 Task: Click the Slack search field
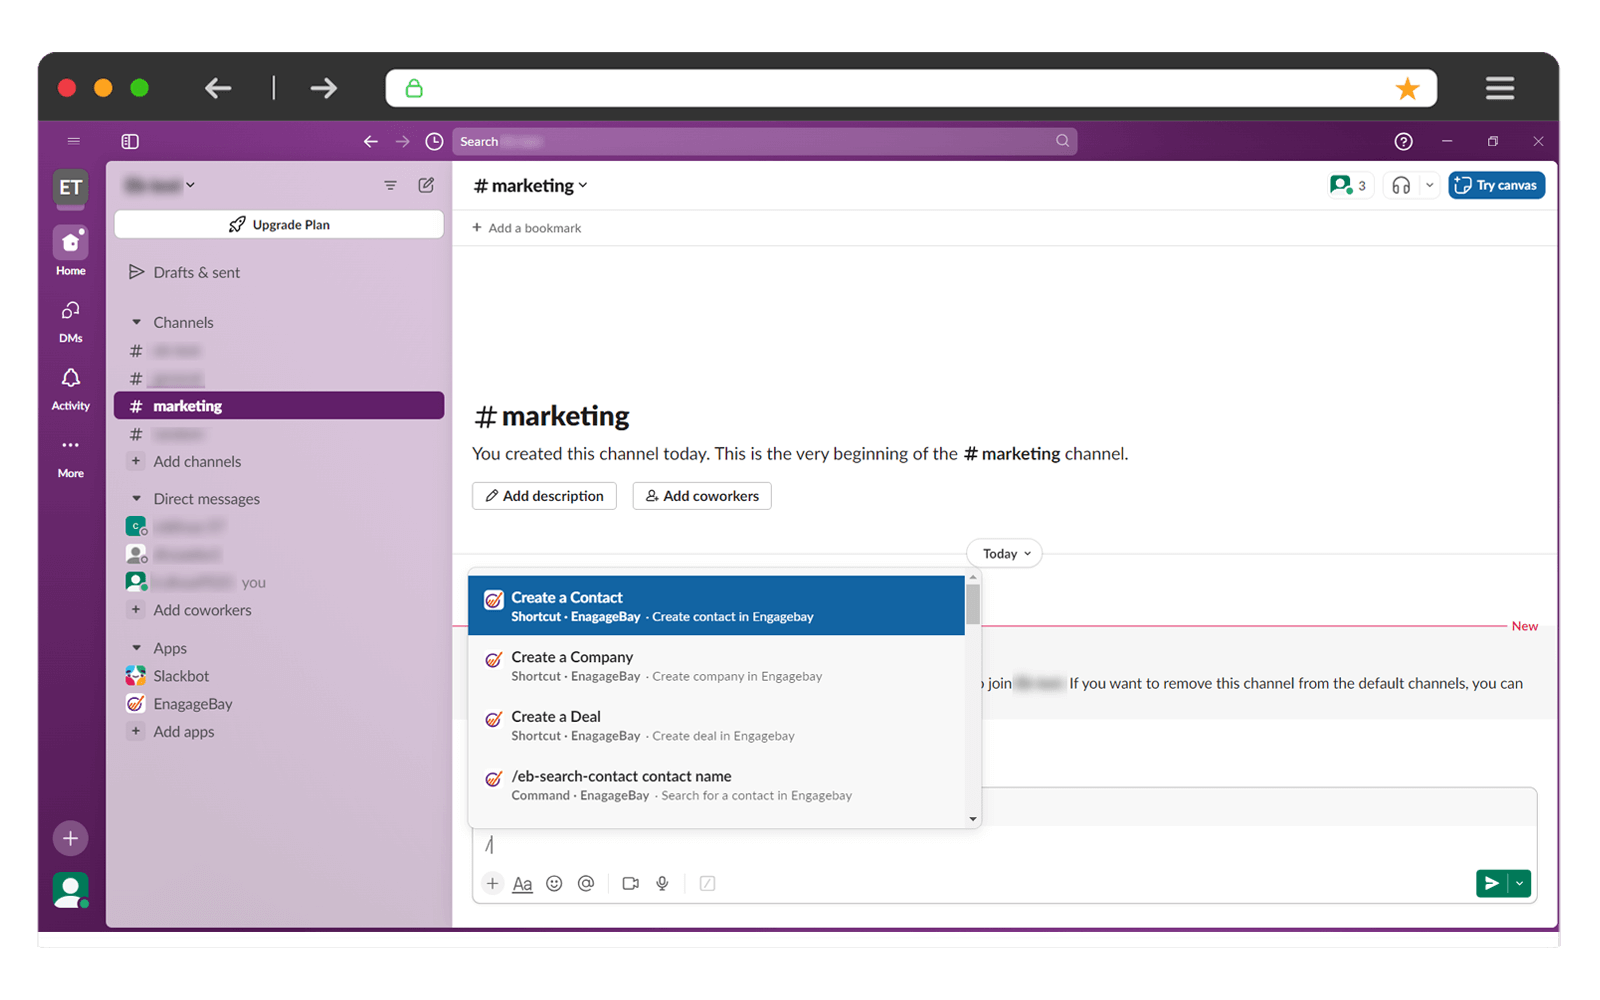tap(765, 141)
